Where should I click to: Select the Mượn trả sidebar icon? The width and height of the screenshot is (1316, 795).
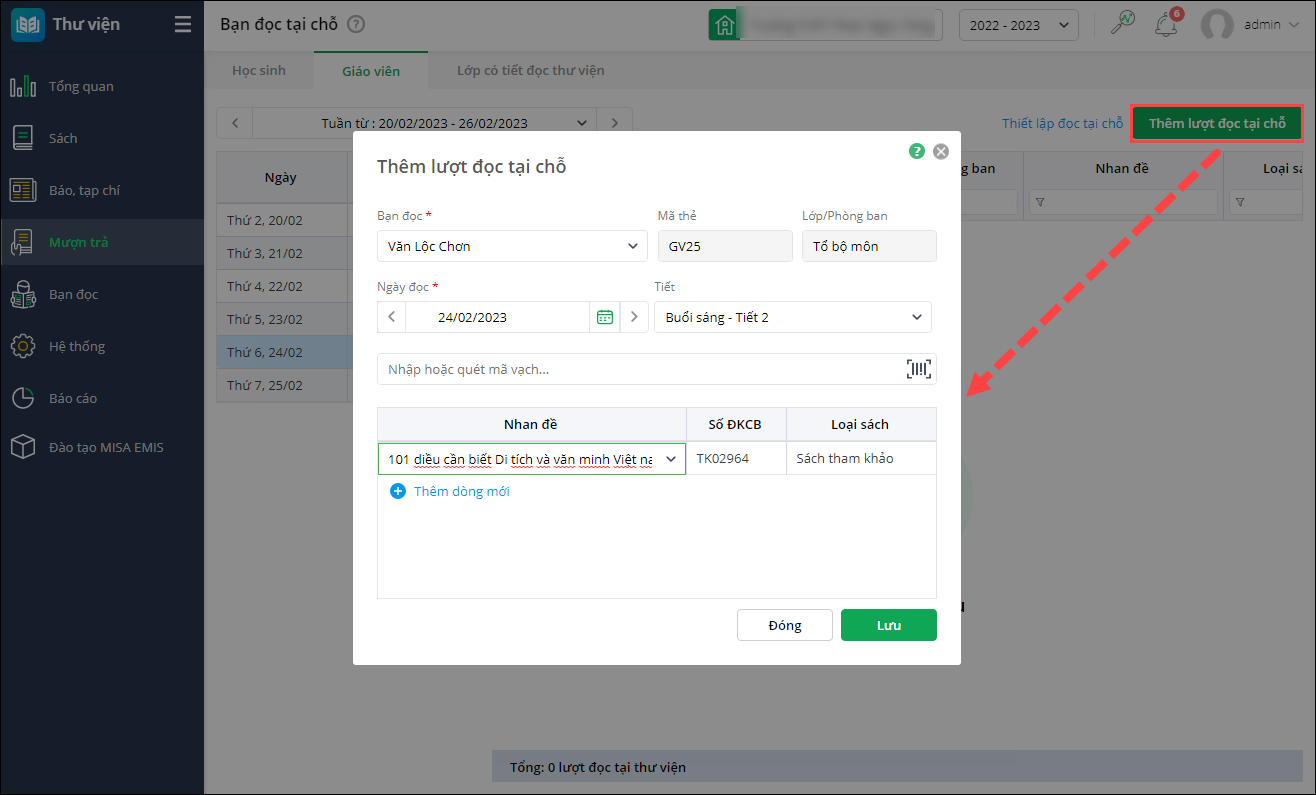point(23,243)
